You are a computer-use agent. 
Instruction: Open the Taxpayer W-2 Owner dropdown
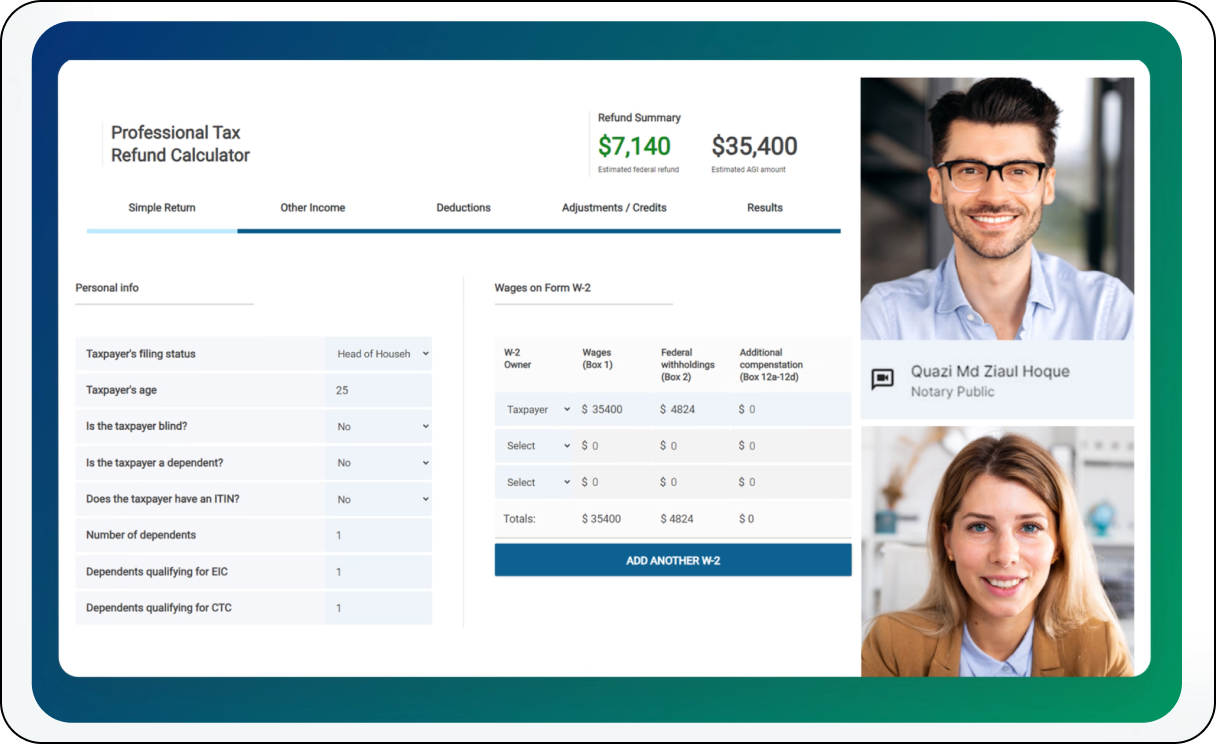[537, 410]
